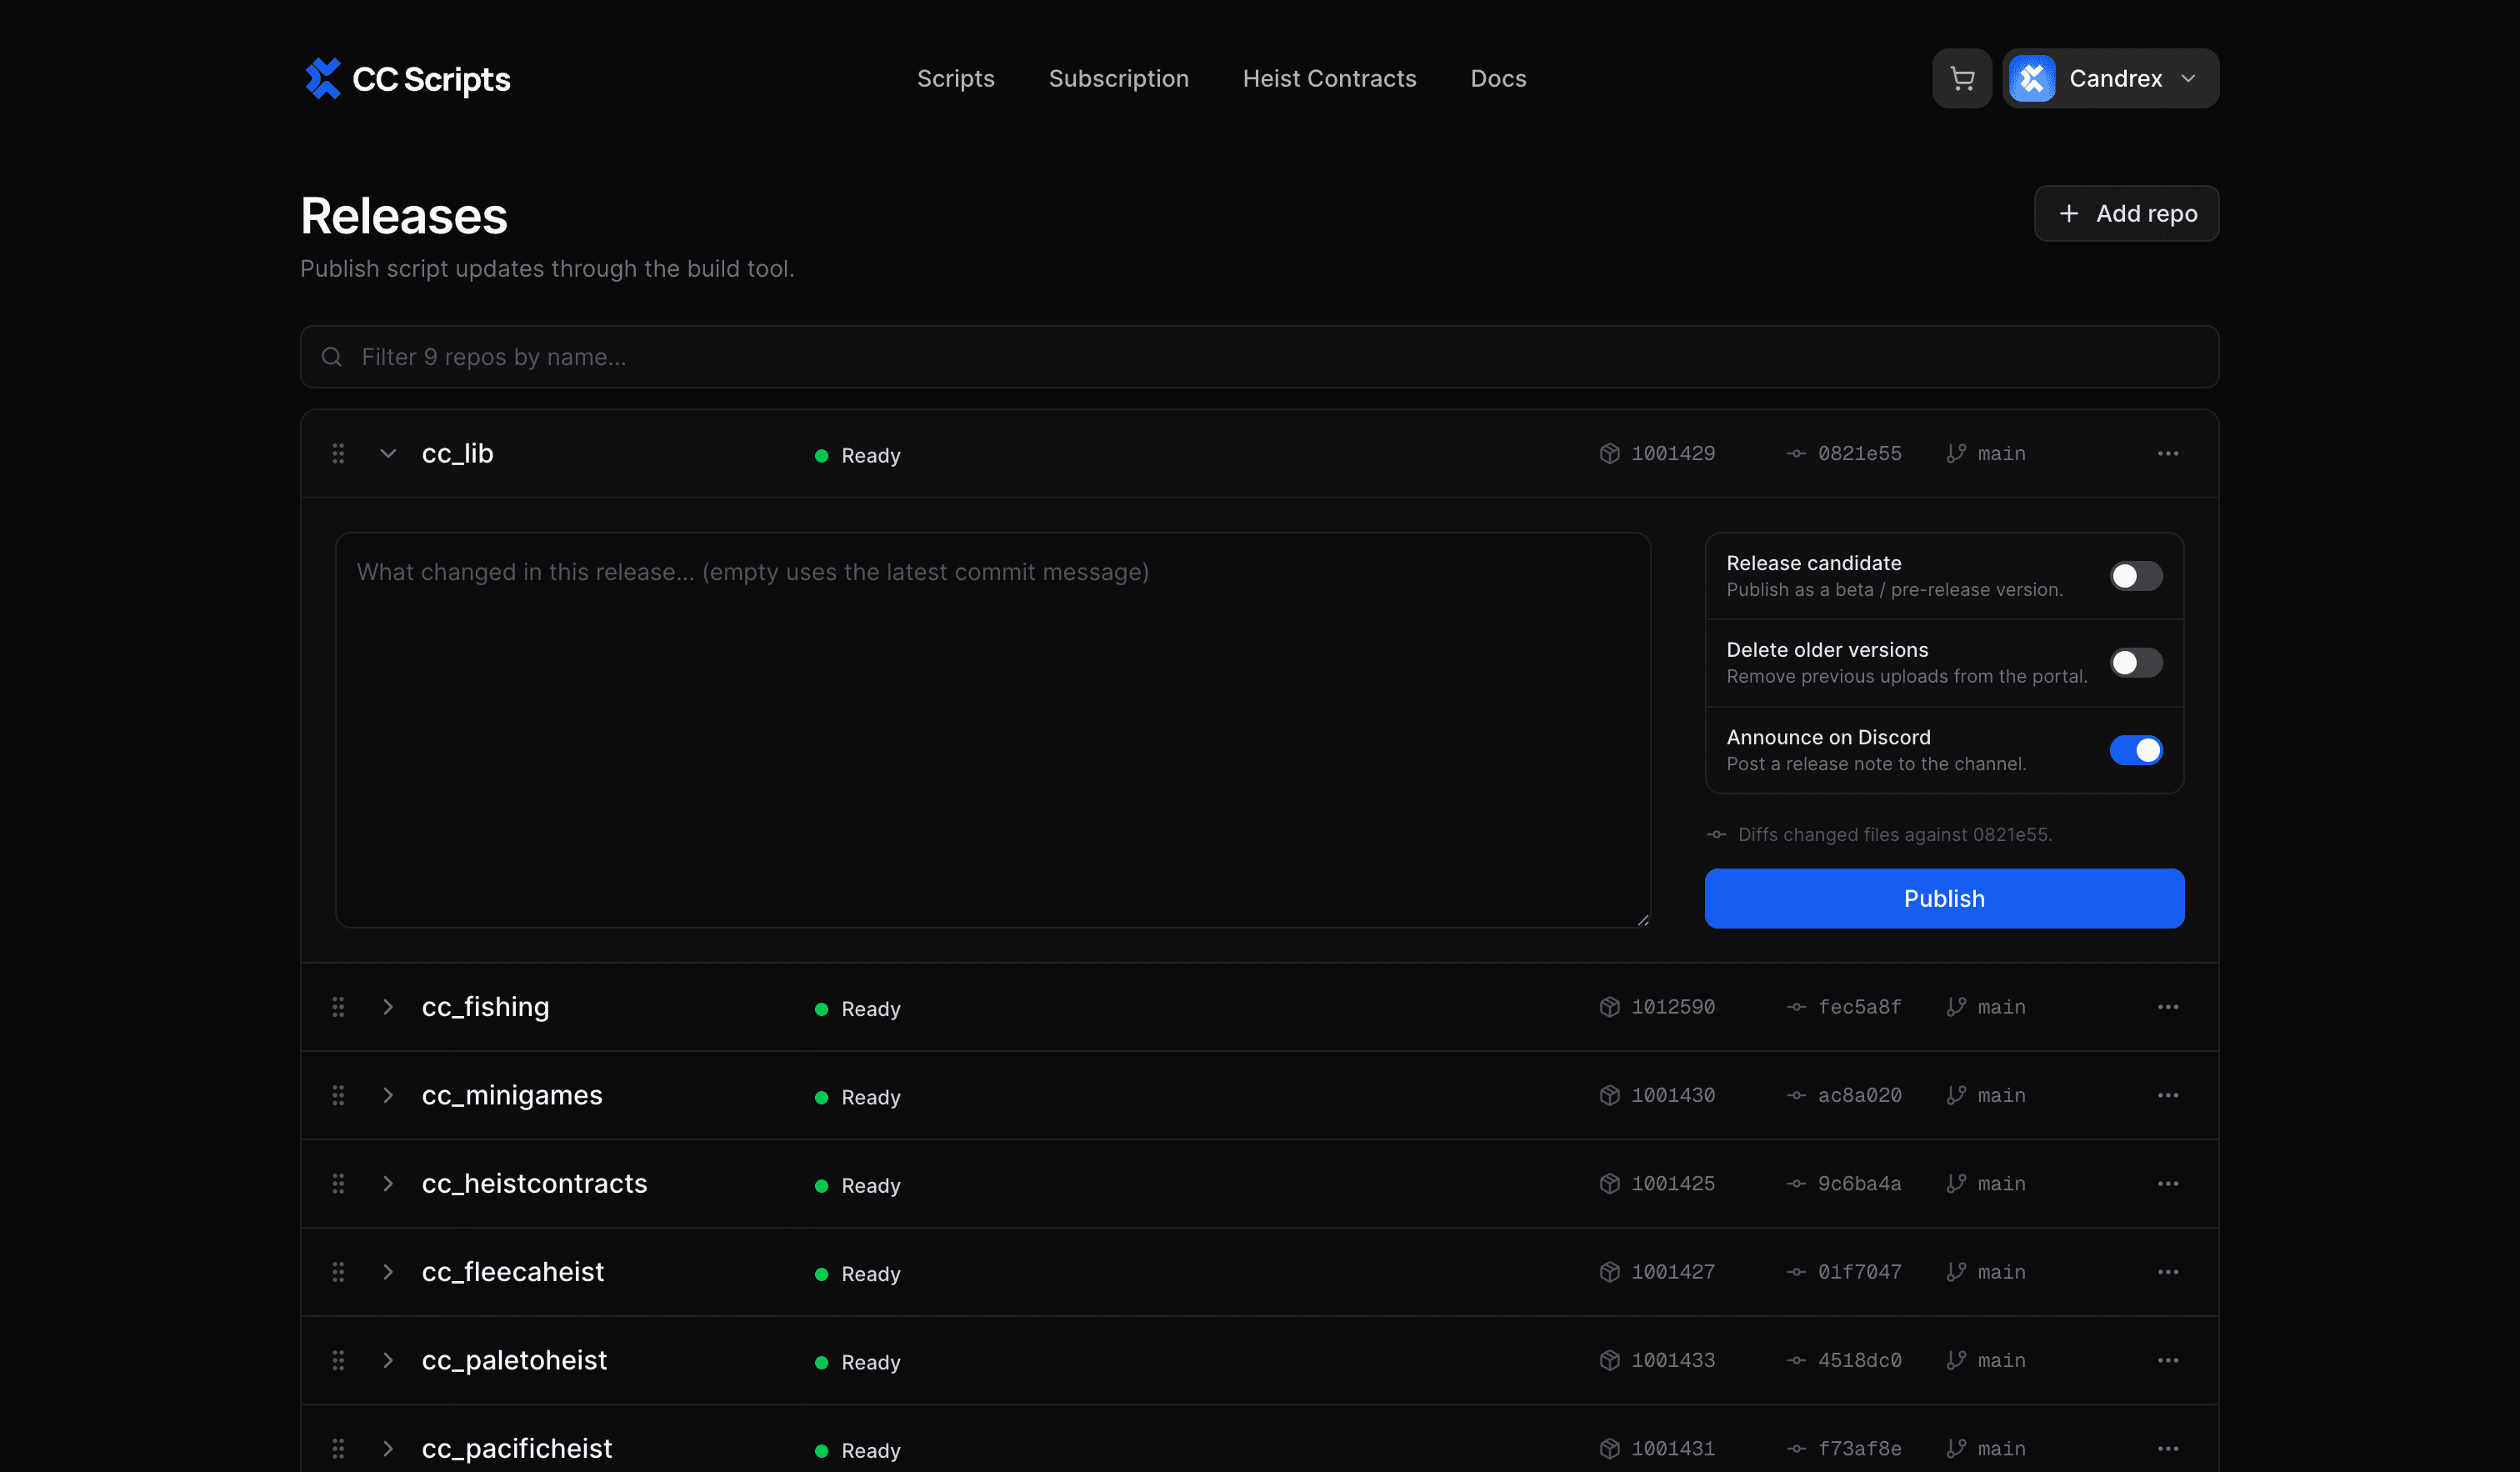Click the commit icon beside 0821e55

pyautogui.click(x=1796, y=454)
